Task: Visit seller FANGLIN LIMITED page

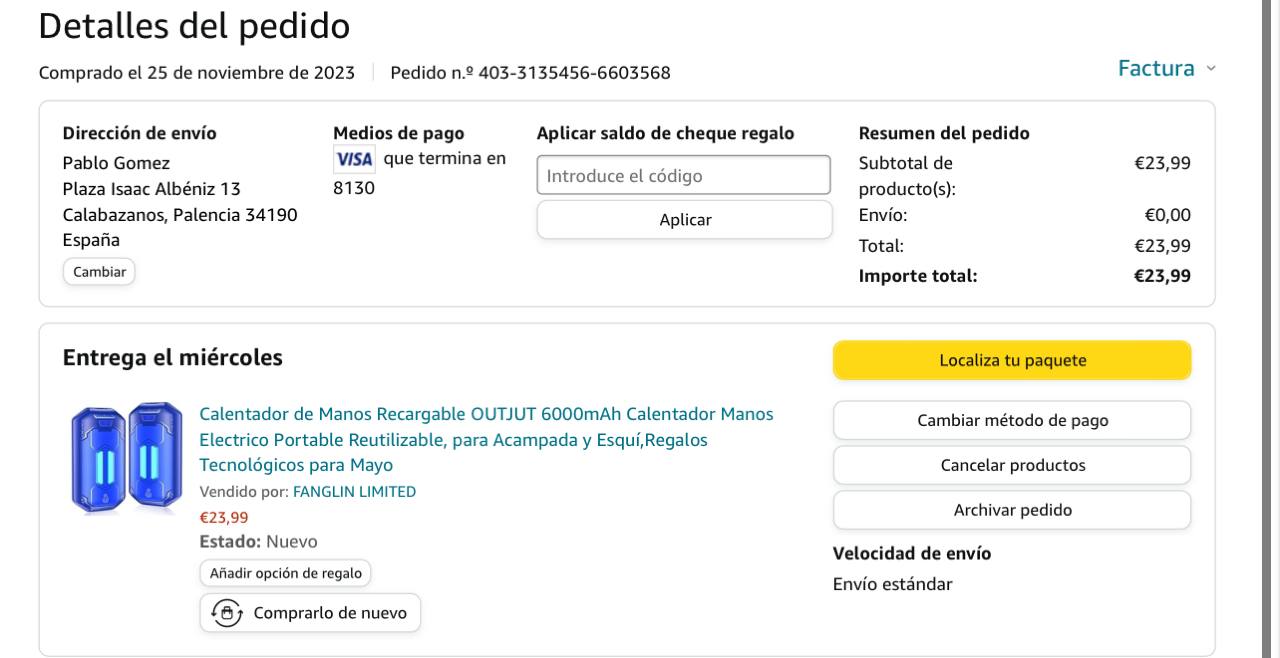Action: pyautogui.click(x=354, y=491)
